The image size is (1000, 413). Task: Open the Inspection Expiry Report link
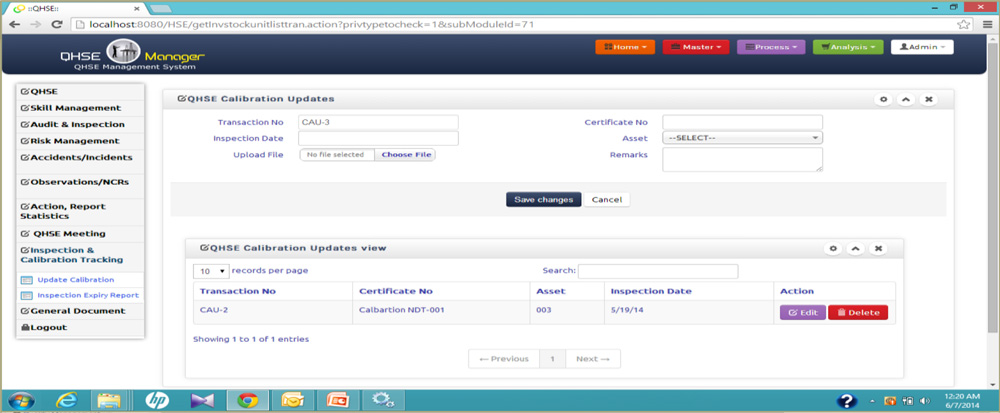87,295
